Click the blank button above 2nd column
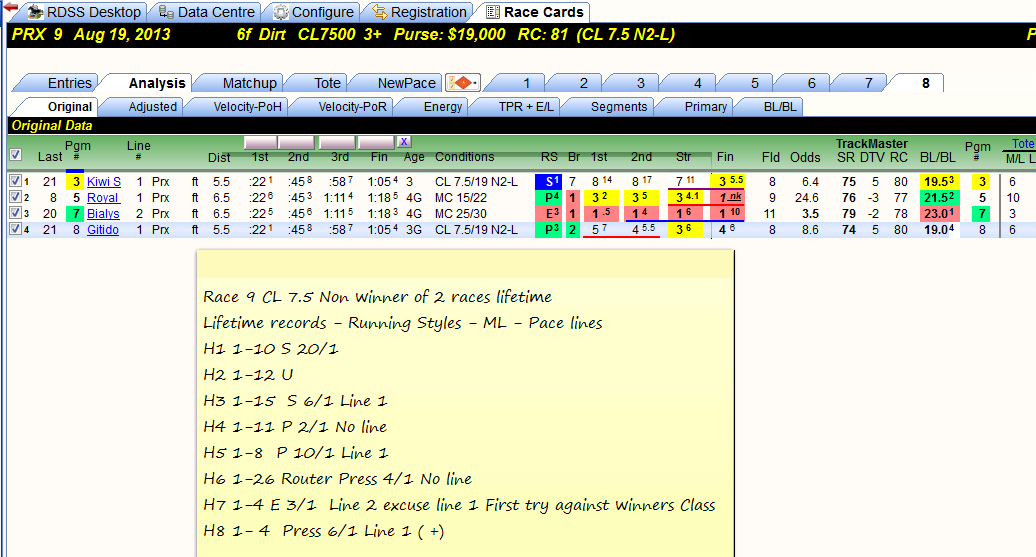This screenshot has width=1036, height=557. tap(296, 141)
